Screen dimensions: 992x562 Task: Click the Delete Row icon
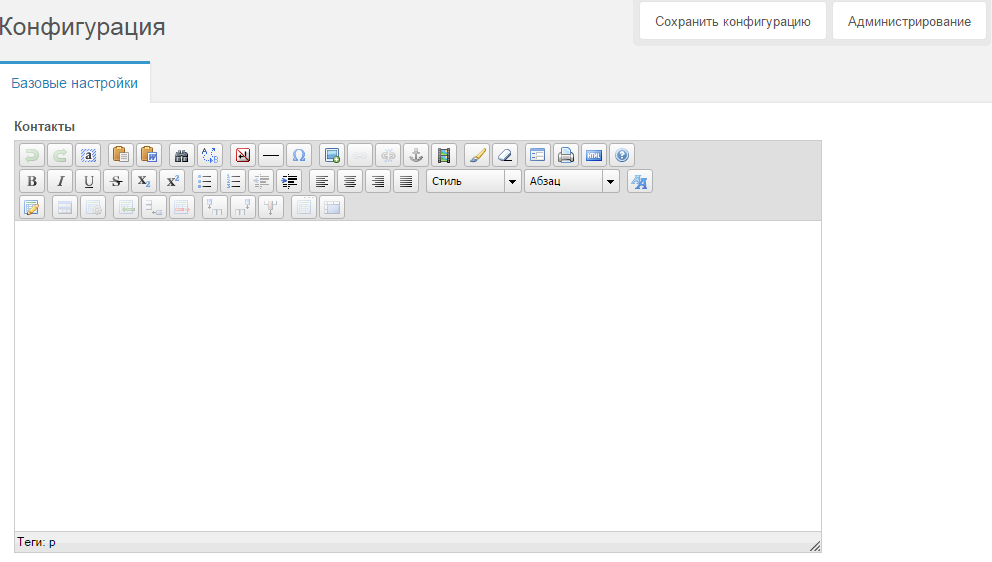[x=182, y=208]
